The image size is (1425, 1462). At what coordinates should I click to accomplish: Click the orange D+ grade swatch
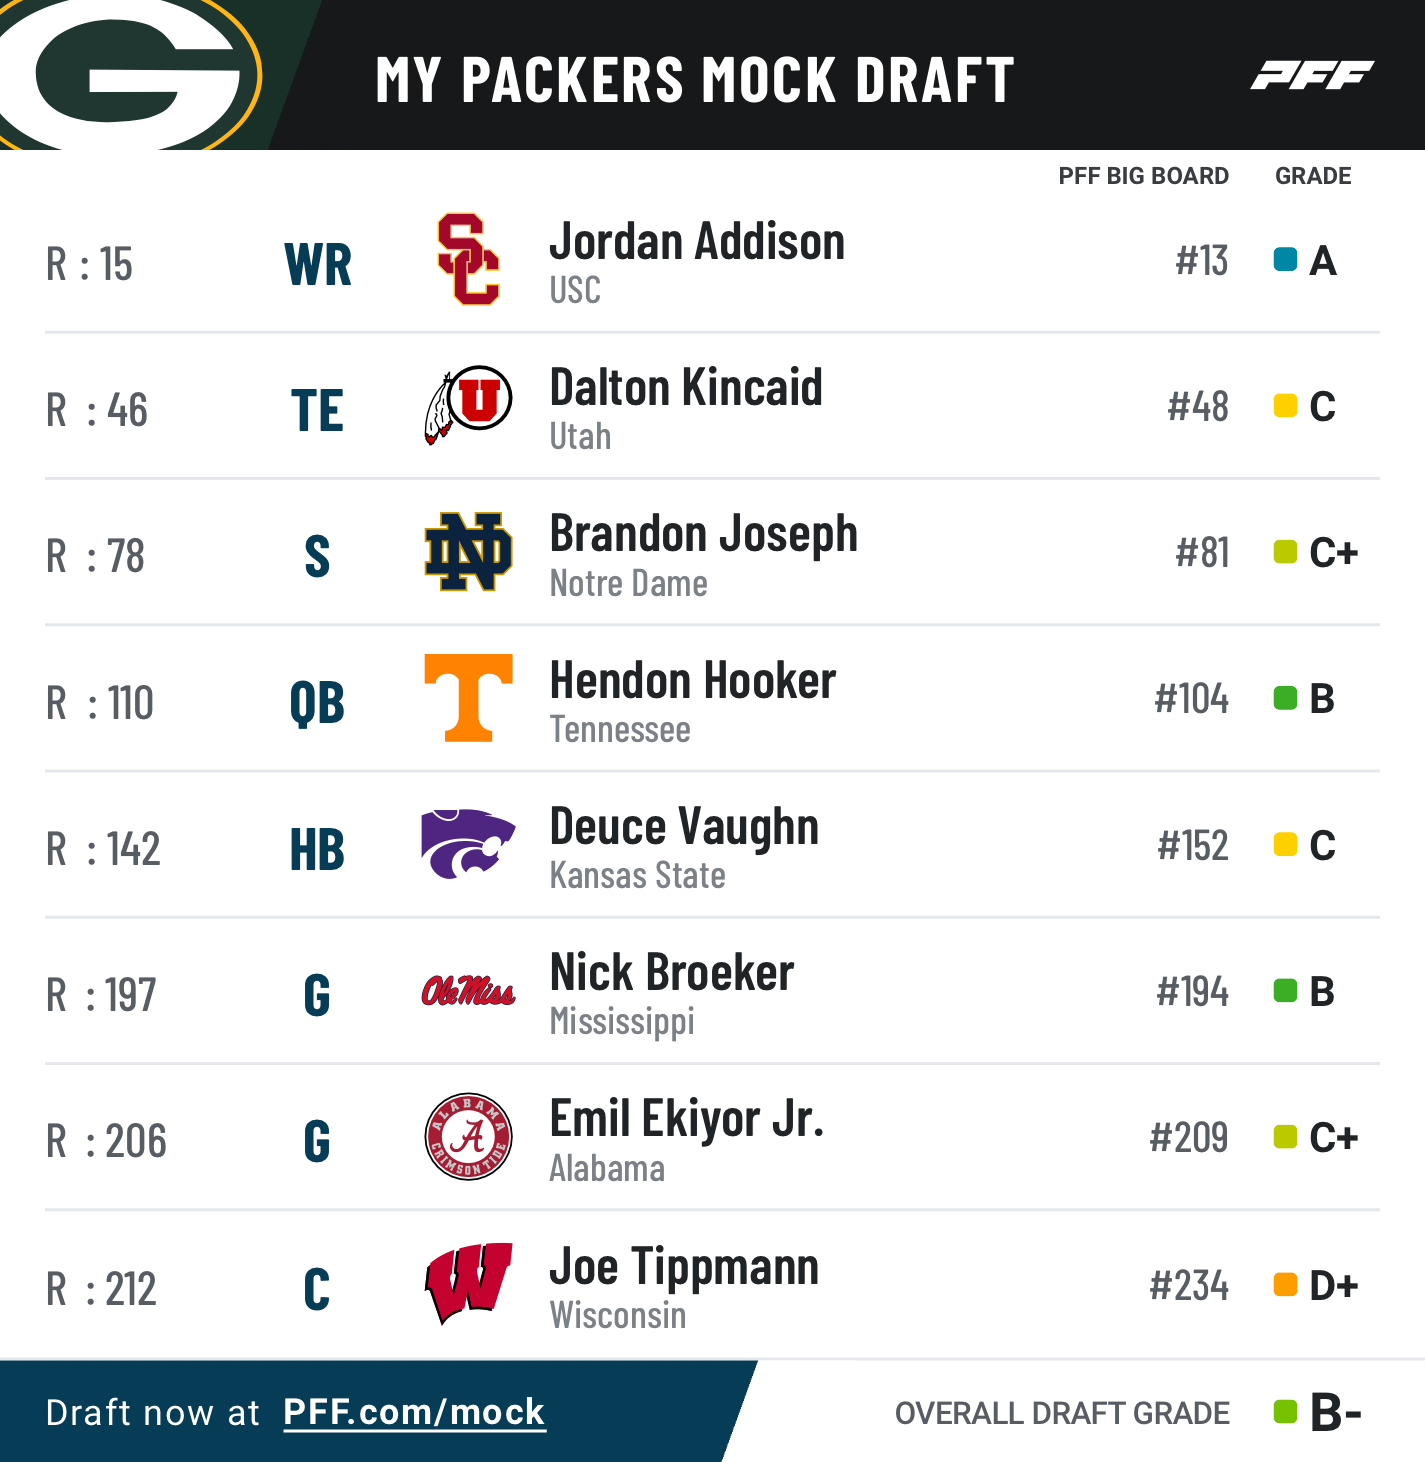1285,1284
